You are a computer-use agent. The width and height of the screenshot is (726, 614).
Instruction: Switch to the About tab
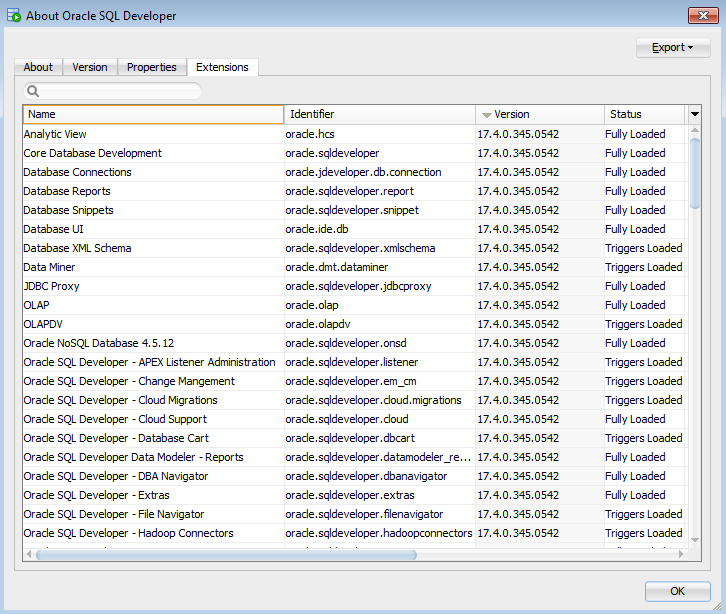click(38, 67)
